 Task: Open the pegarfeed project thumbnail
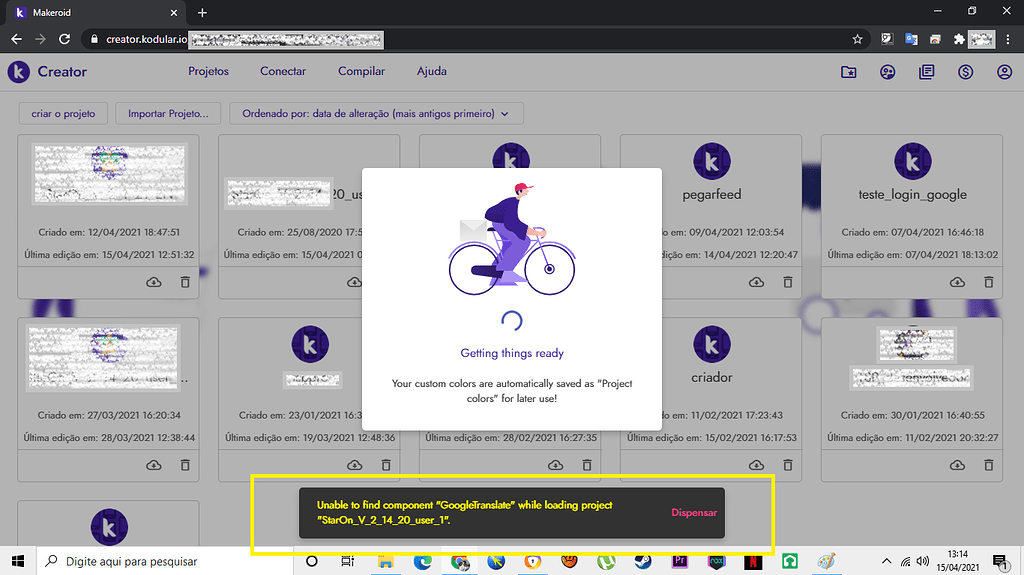712,160
